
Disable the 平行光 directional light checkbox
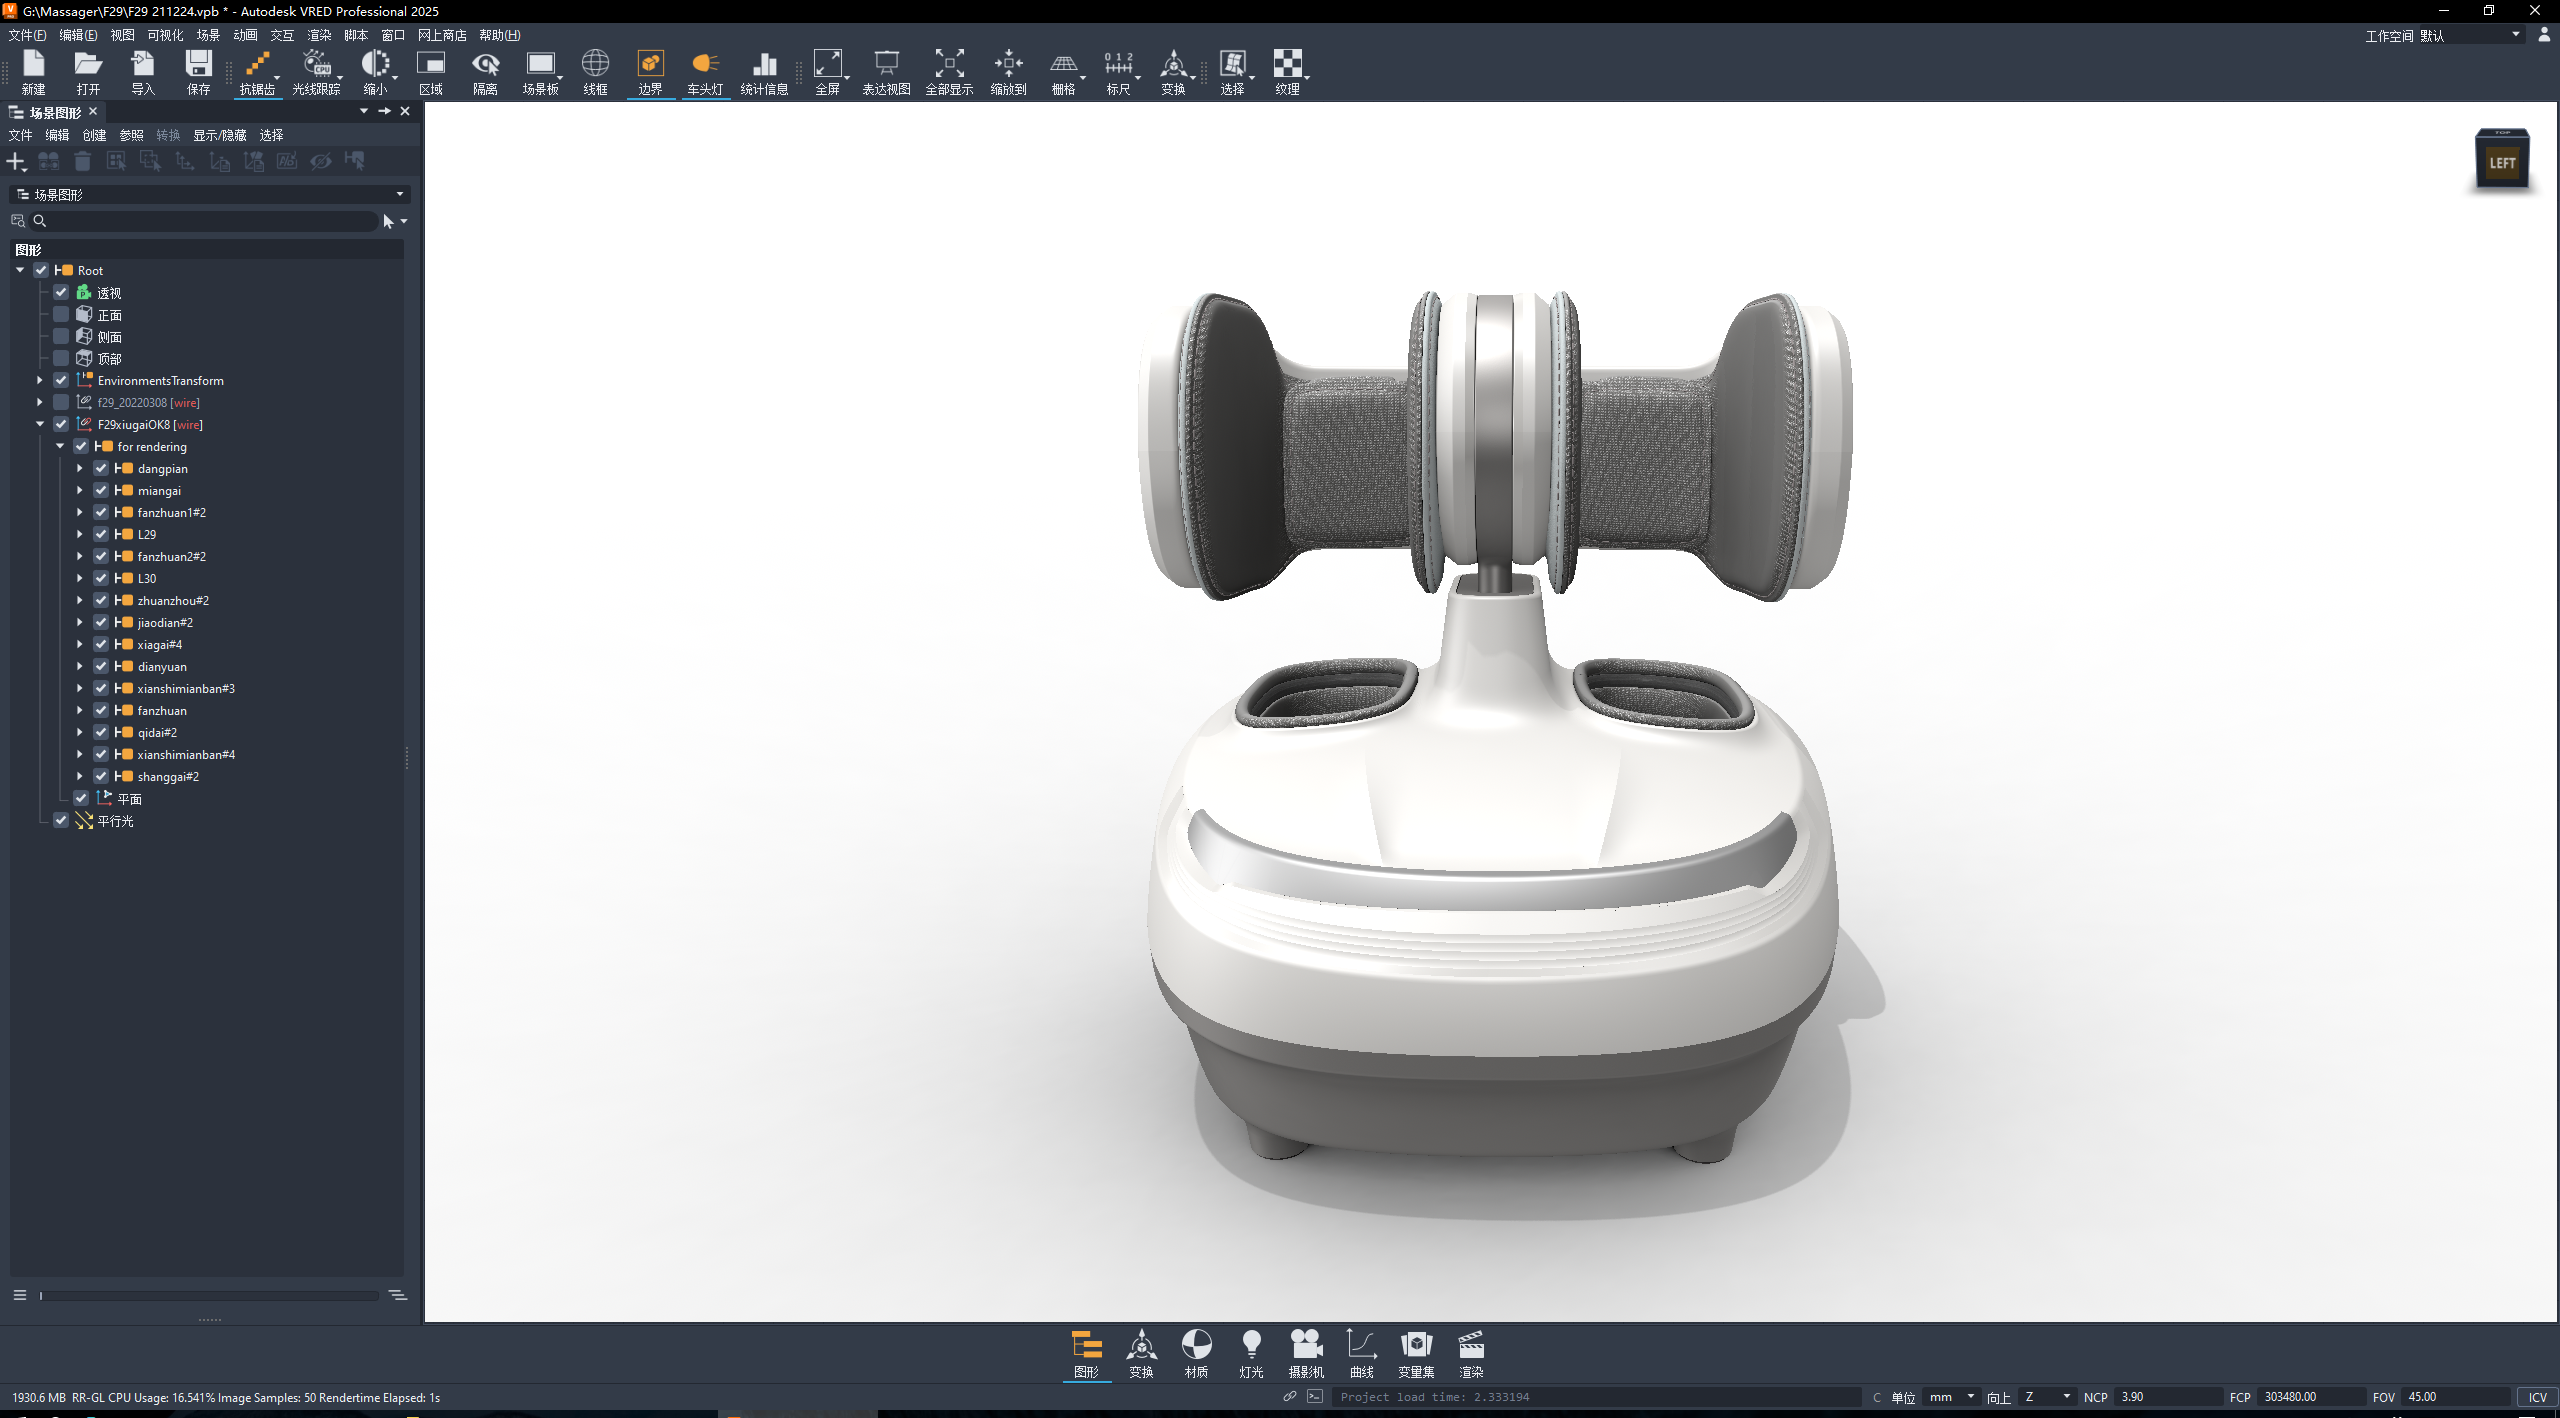61,820
